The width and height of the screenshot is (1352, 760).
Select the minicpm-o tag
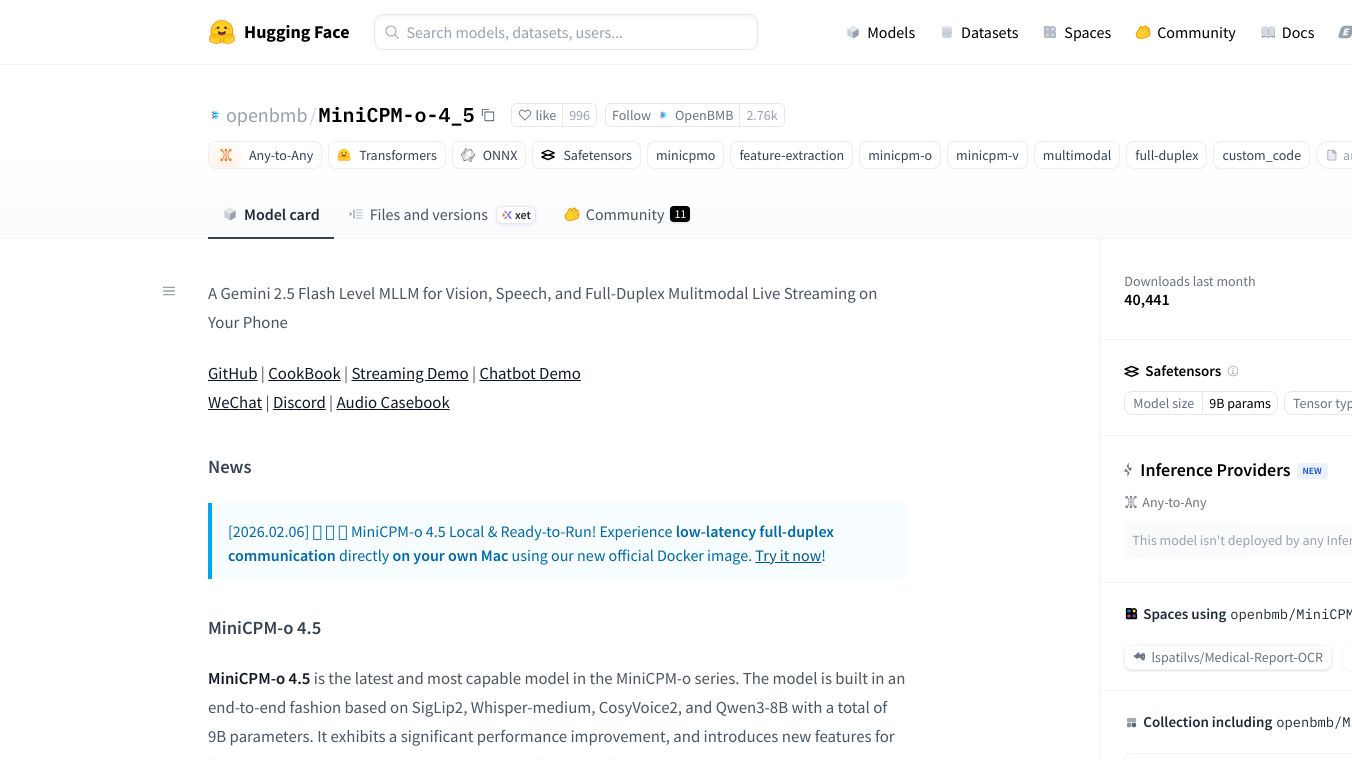tap(900, 155)
